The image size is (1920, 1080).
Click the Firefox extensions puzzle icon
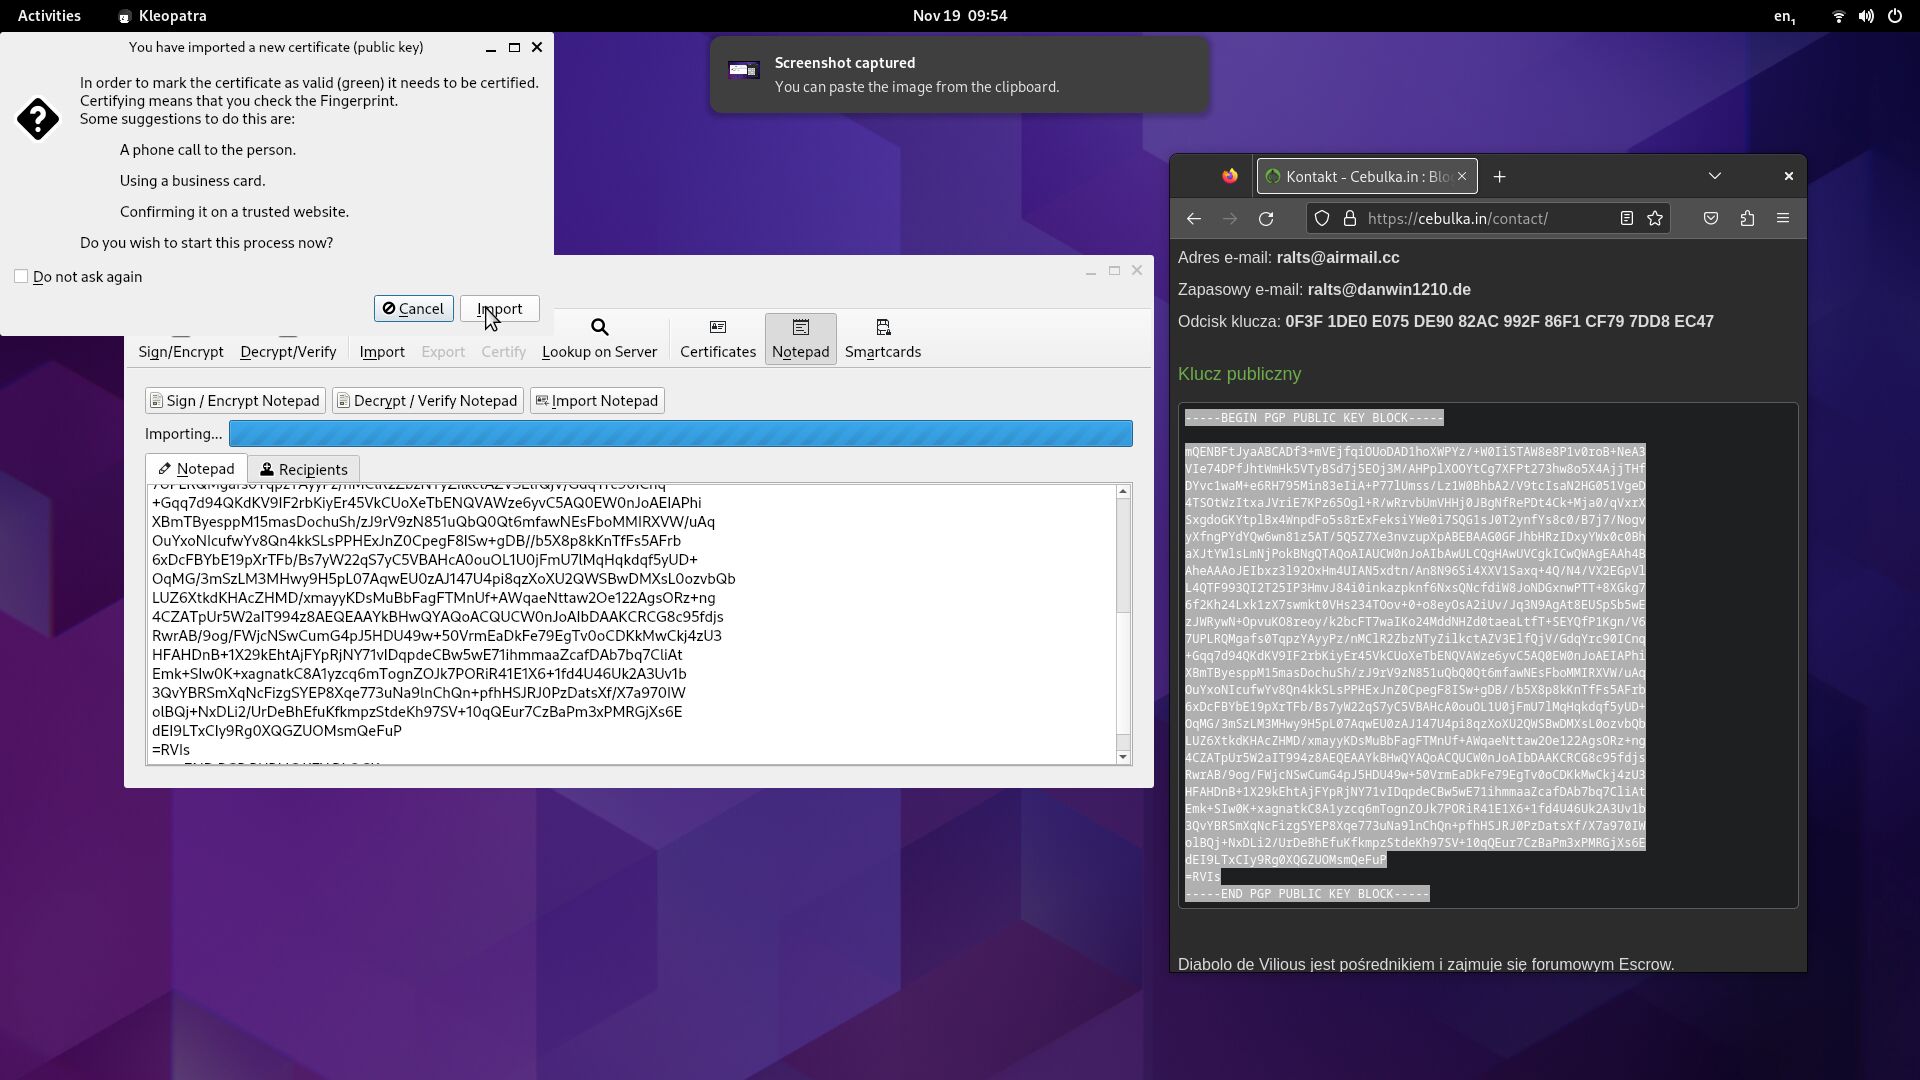[x=1747, y=219]
